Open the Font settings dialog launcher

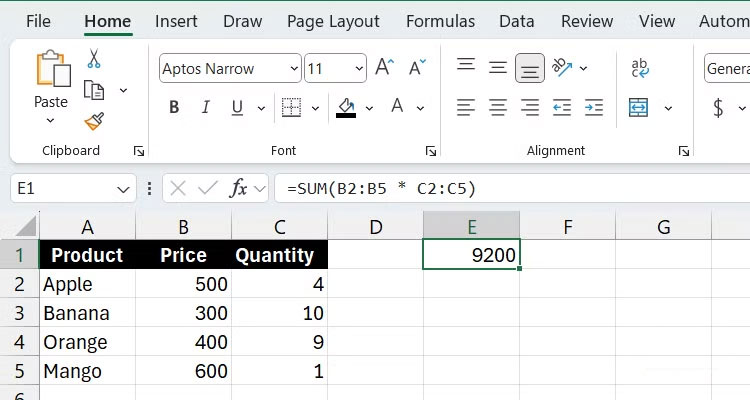pyautogui.click(x=431, y=151)
